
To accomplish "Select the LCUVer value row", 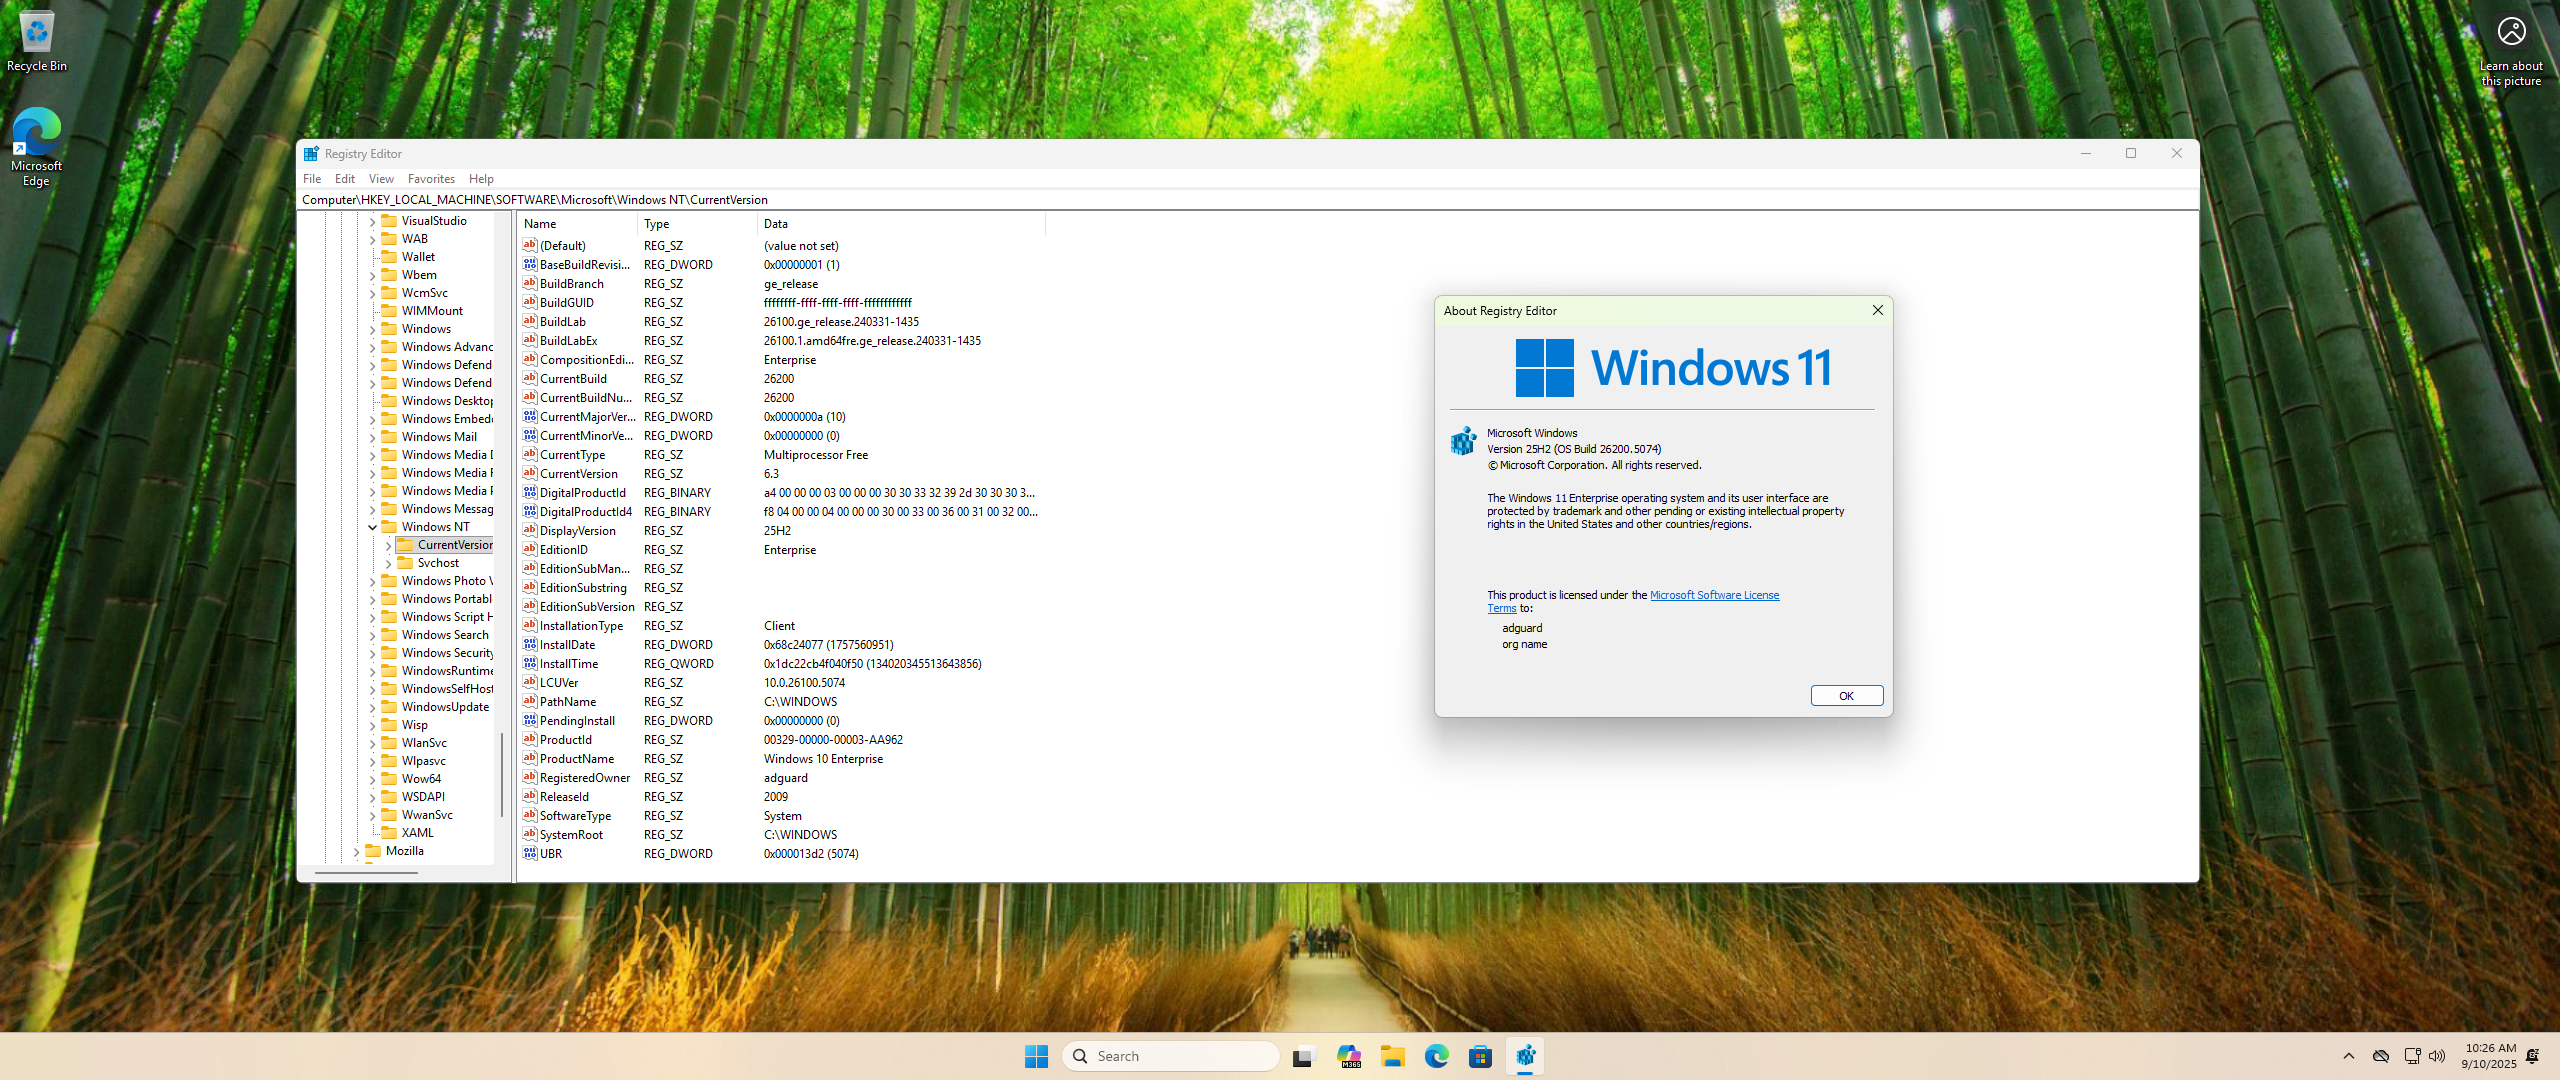I will pyautogui.click(x=780, y=683).
